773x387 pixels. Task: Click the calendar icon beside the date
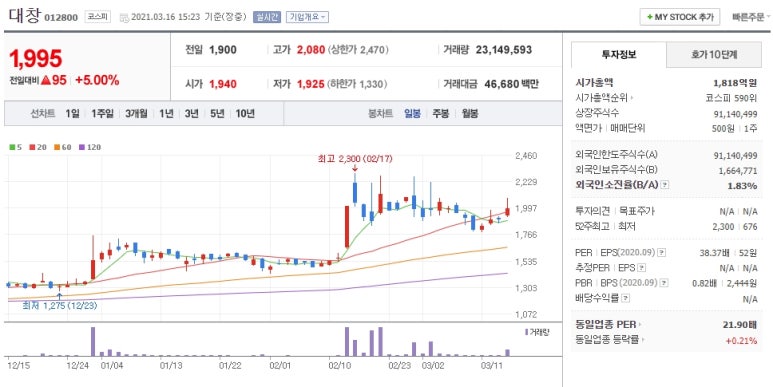click(124, 17)
